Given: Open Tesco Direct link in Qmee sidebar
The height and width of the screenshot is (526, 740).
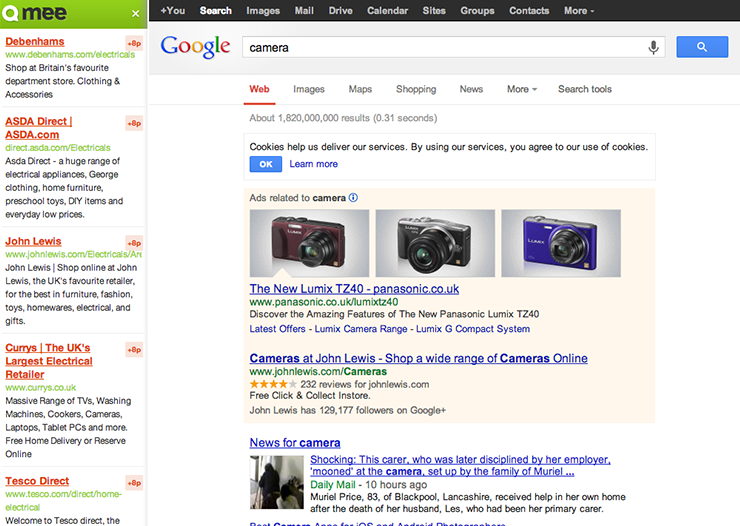Looking at the screenshot, I should [37, 481].
